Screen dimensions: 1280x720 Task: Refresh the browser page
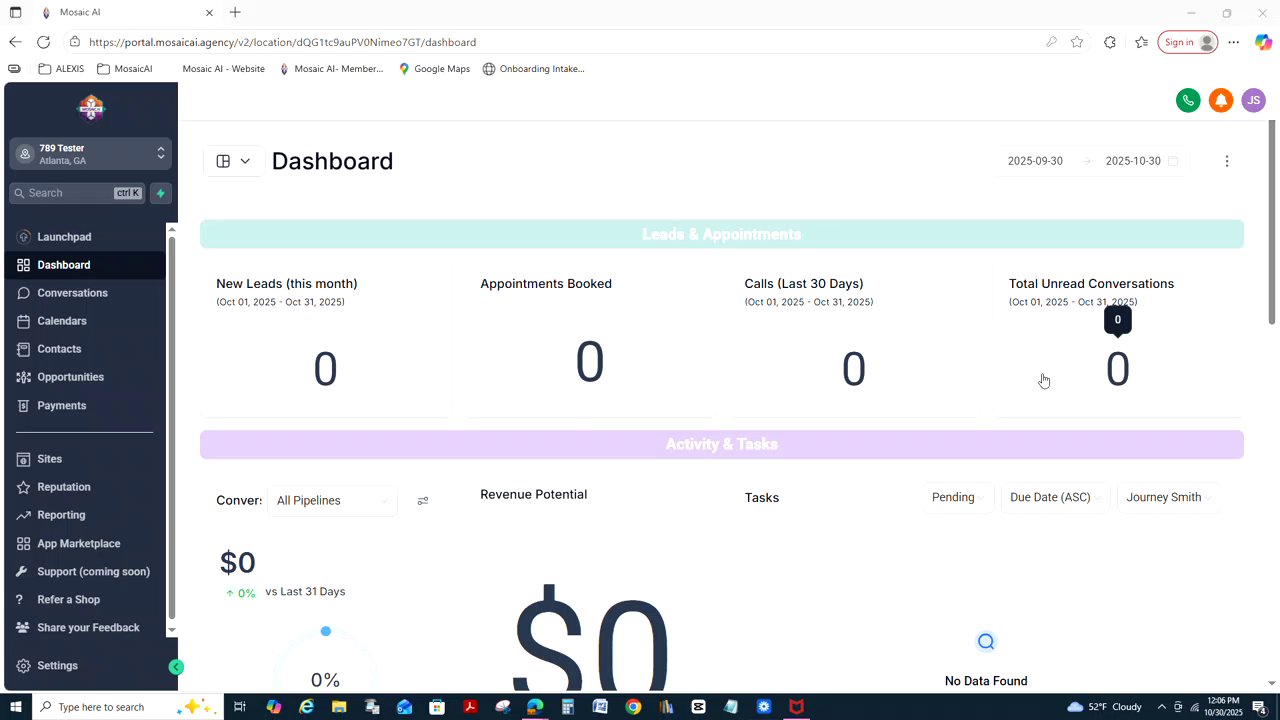pos(43,42)
